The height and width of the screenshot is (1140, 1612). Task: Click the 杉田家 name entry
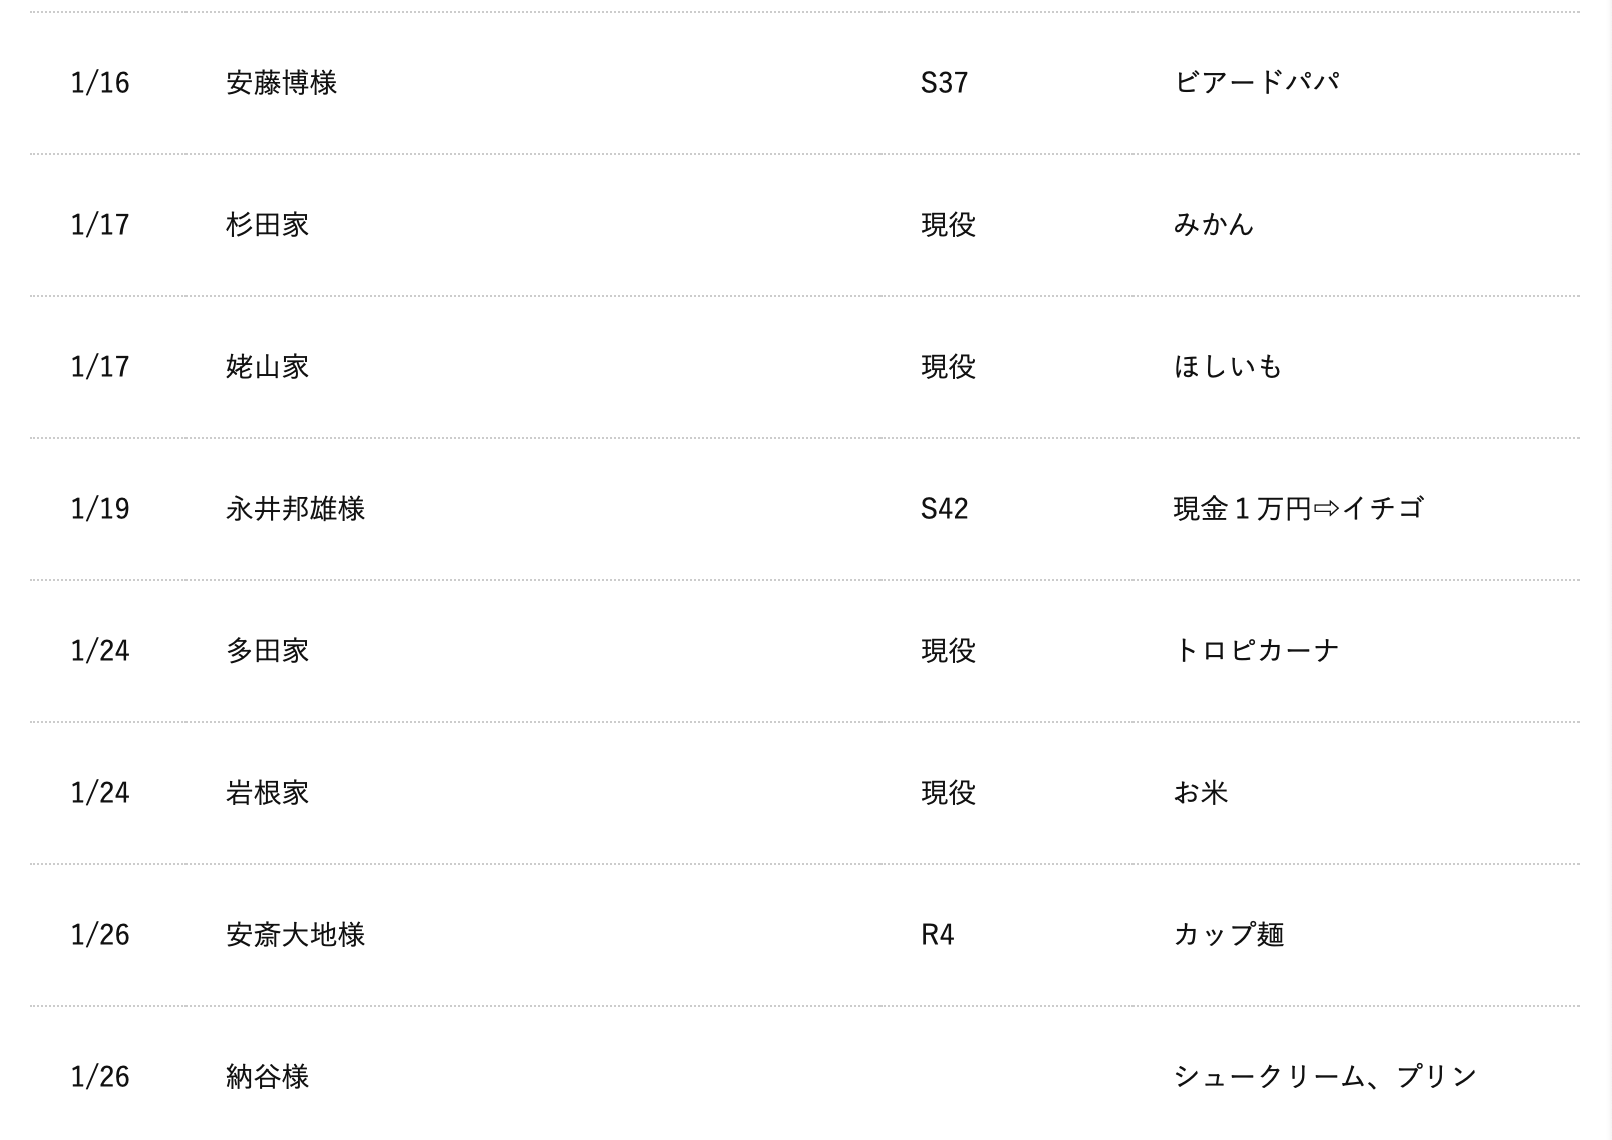point(268,224)
